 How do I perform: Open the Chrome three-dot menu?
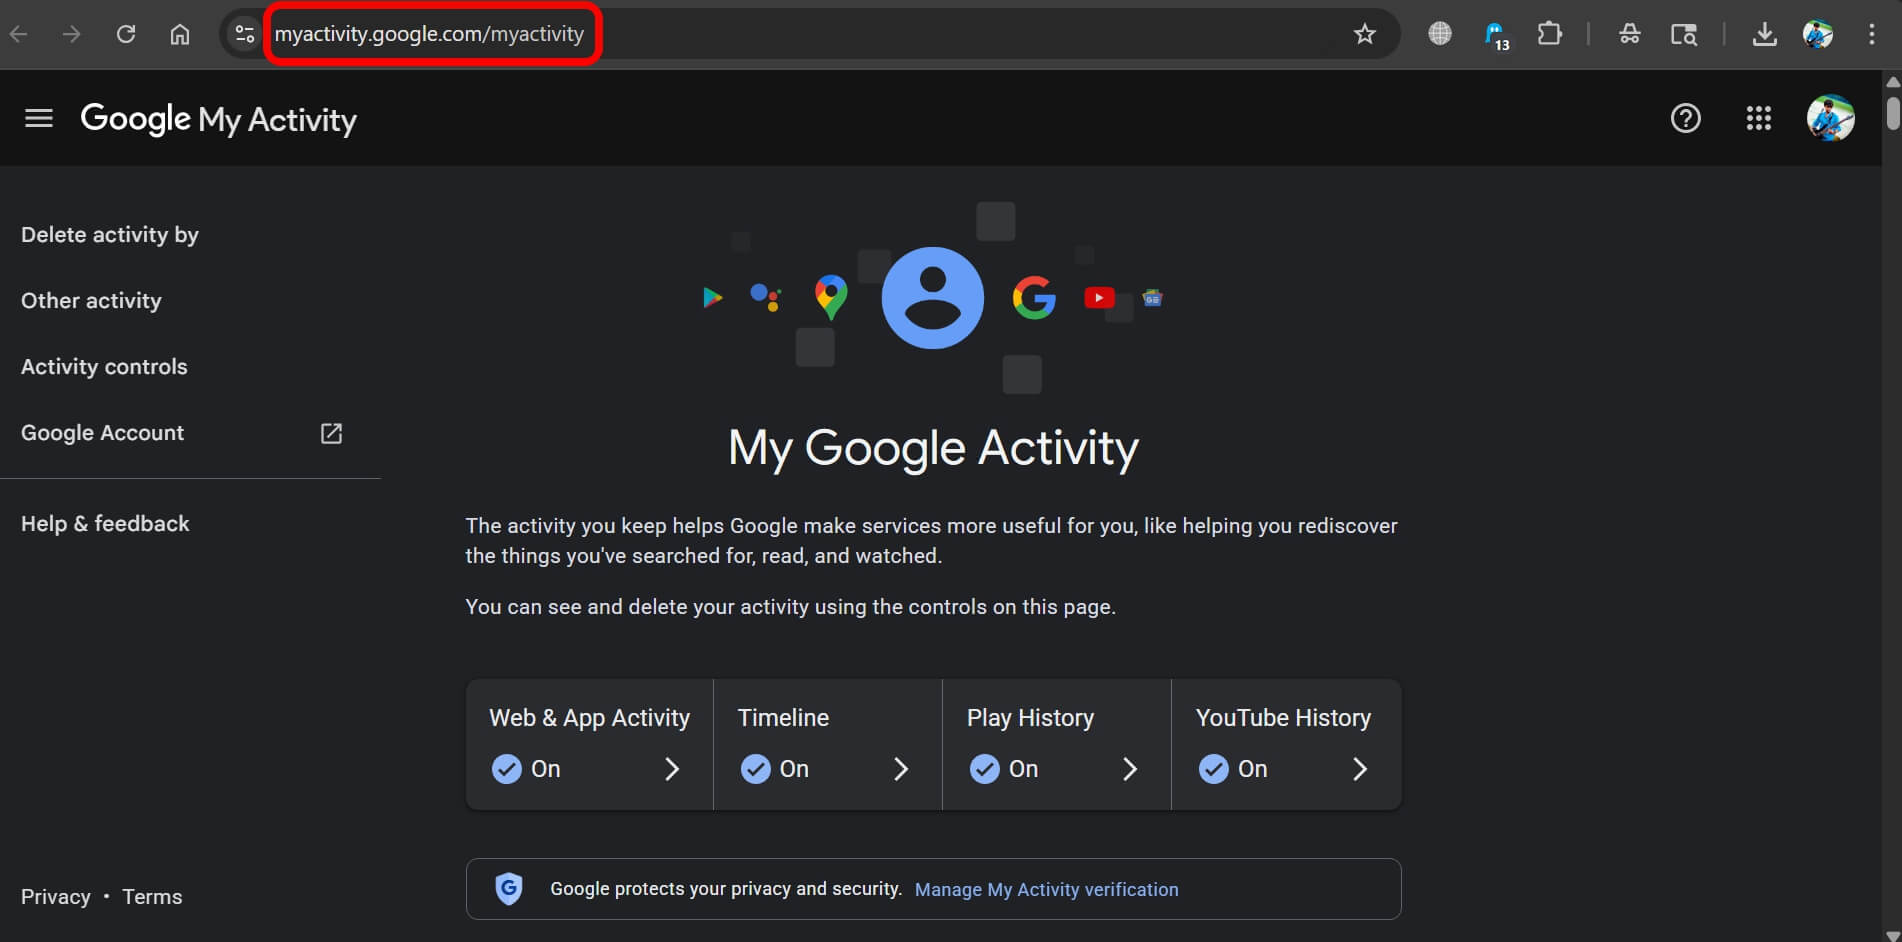point(1872,34)
